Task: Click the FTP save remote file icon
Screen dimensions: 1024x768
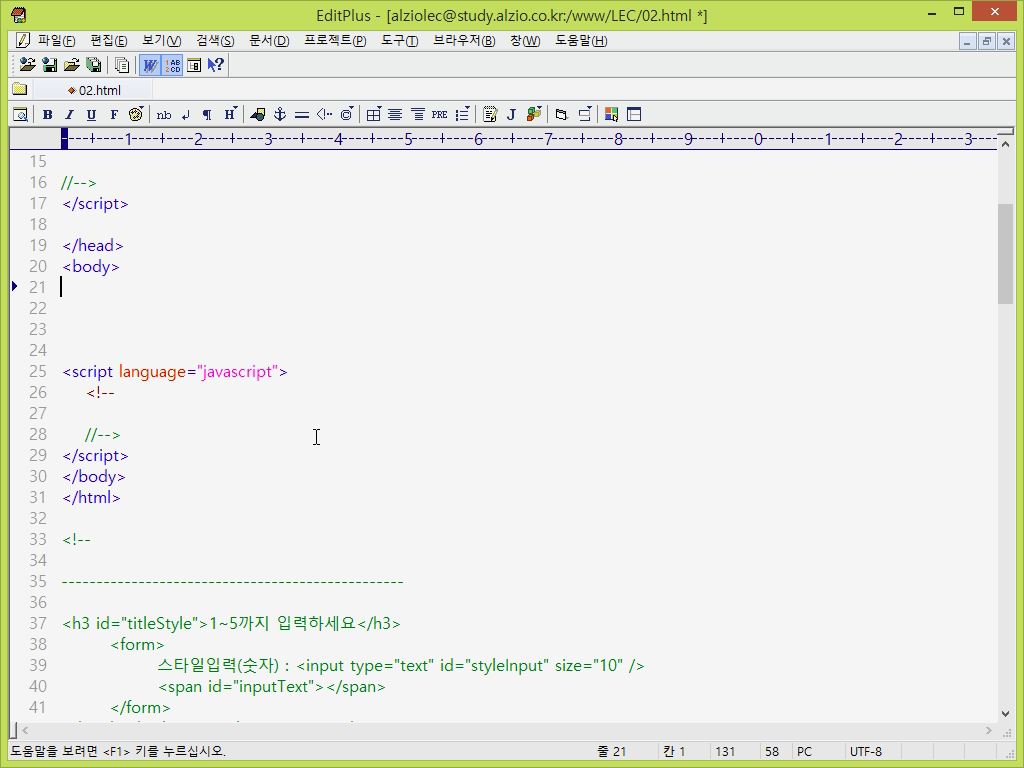Action: tap(50, 65)
